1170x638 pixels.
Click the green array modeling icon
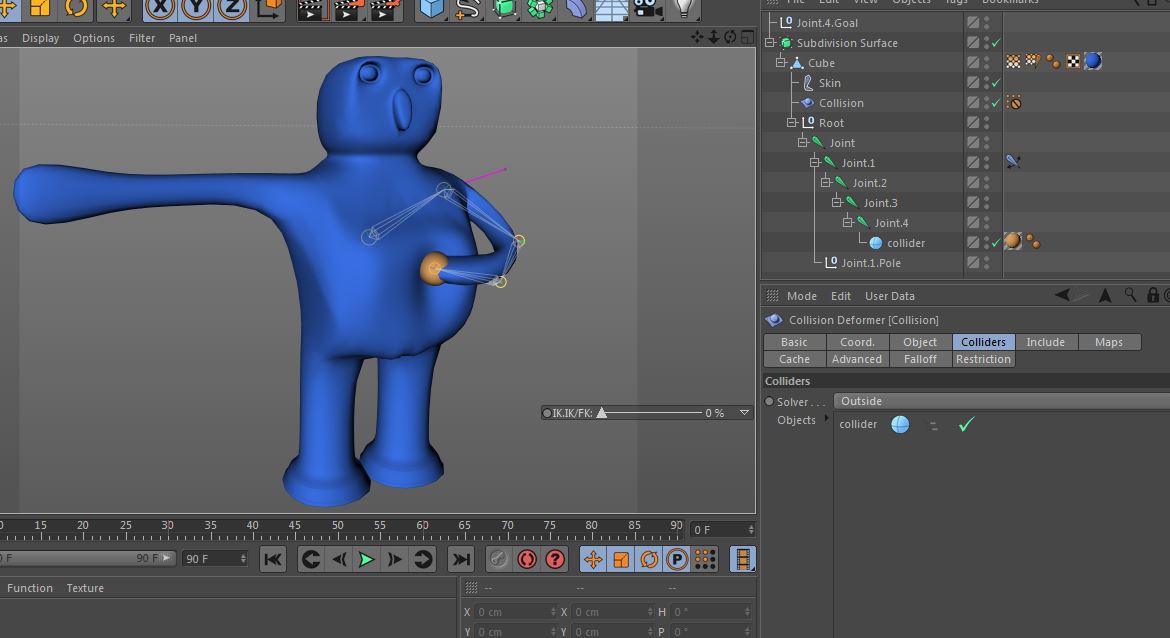pyautogui.click(x=539, y=9)
